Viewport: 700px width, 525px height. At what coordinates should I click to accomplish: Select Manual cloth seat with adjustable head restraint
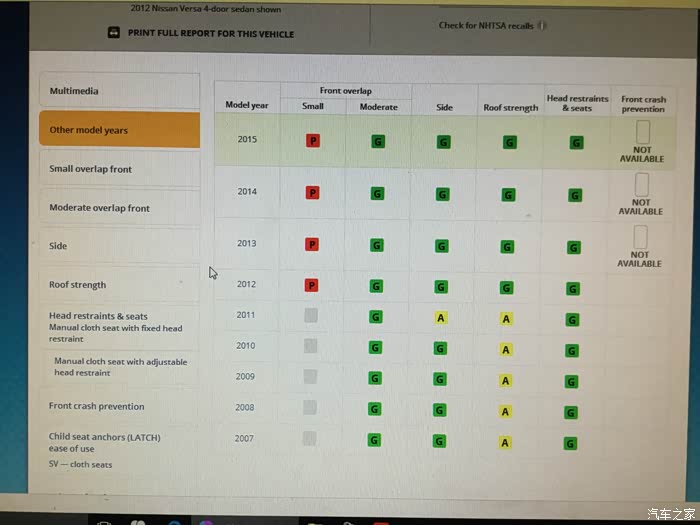coord(120,367)
